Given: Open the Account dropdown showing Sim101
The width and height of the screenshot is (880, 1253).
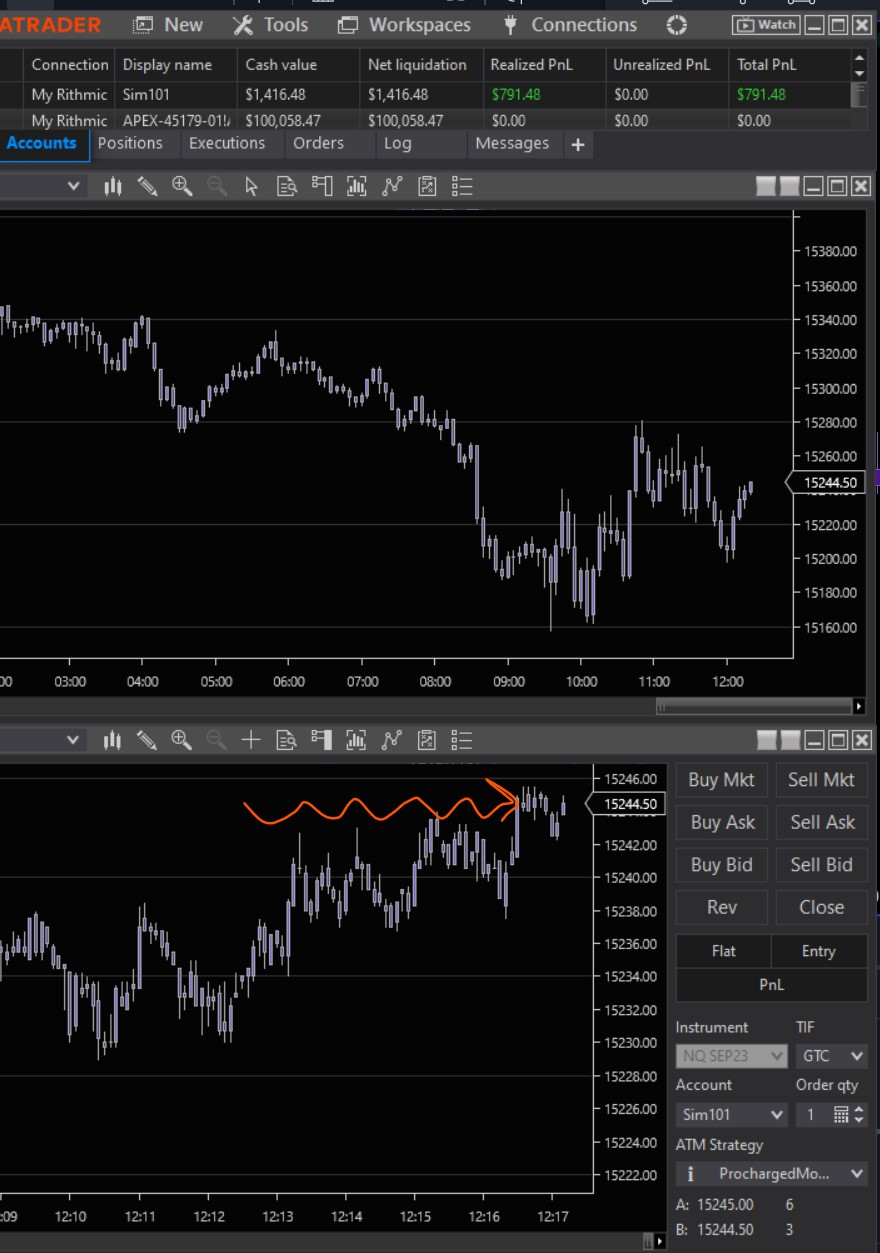Looking at the screenshot, I should point(732,1114).
